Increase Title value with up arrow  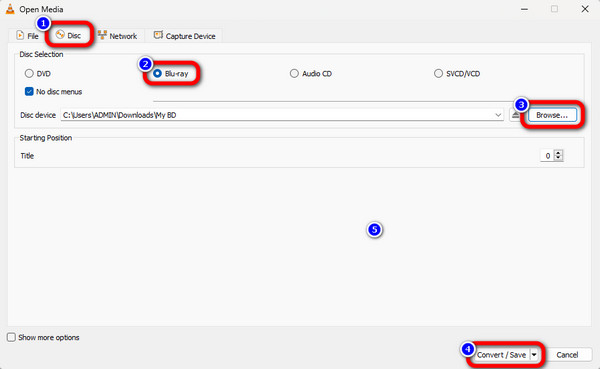pyautogui.click(x=558, y=153)
